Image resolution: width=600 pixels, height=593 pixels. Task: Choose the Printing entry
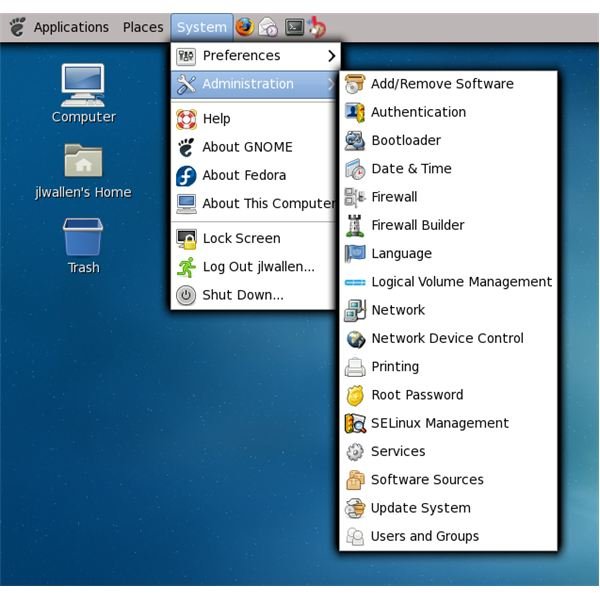click(x=448, y=367)
